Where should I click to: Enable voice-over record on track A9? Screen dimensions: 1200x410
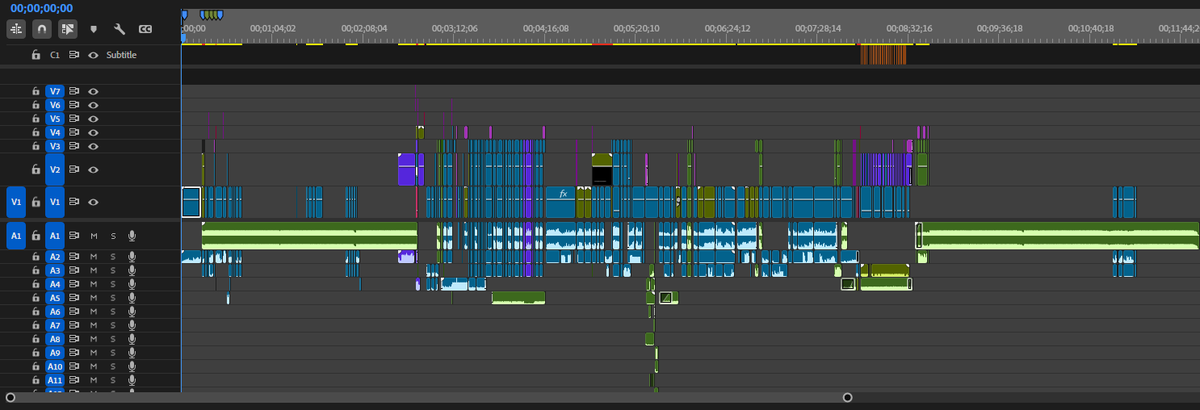point(131,353)
